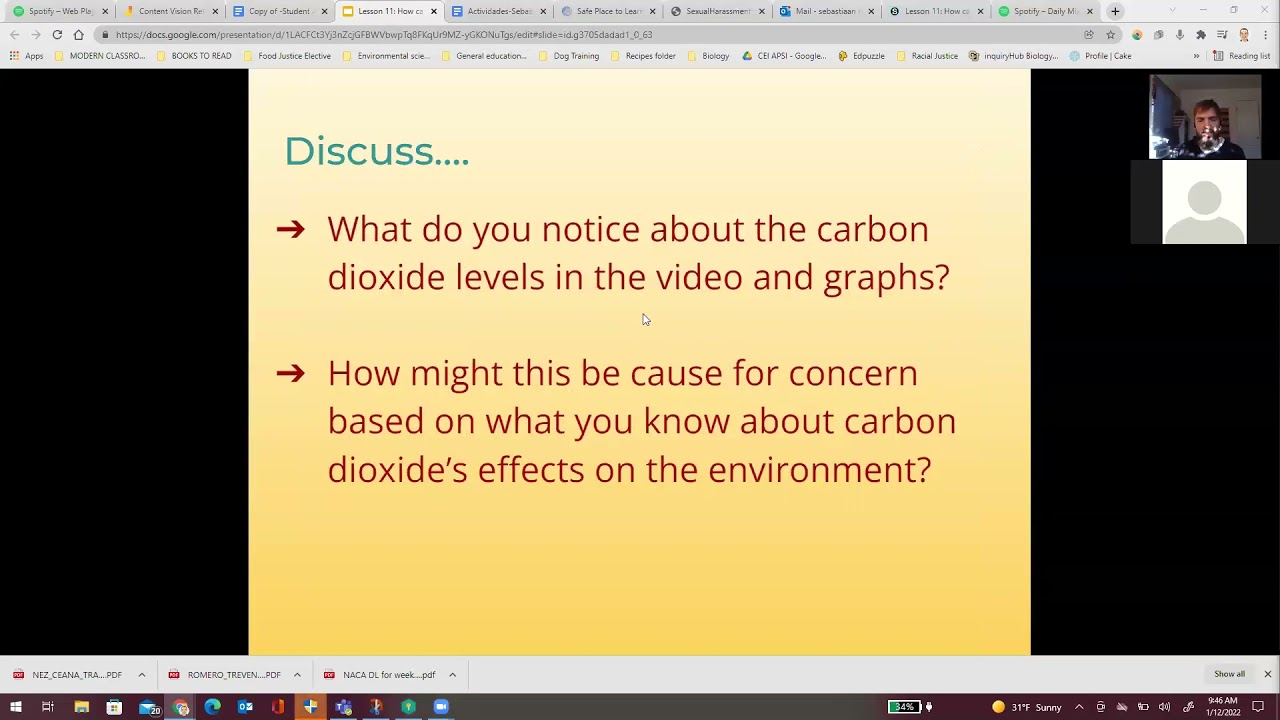
Task: Reload the current page
Action: (x=57, y=34)
